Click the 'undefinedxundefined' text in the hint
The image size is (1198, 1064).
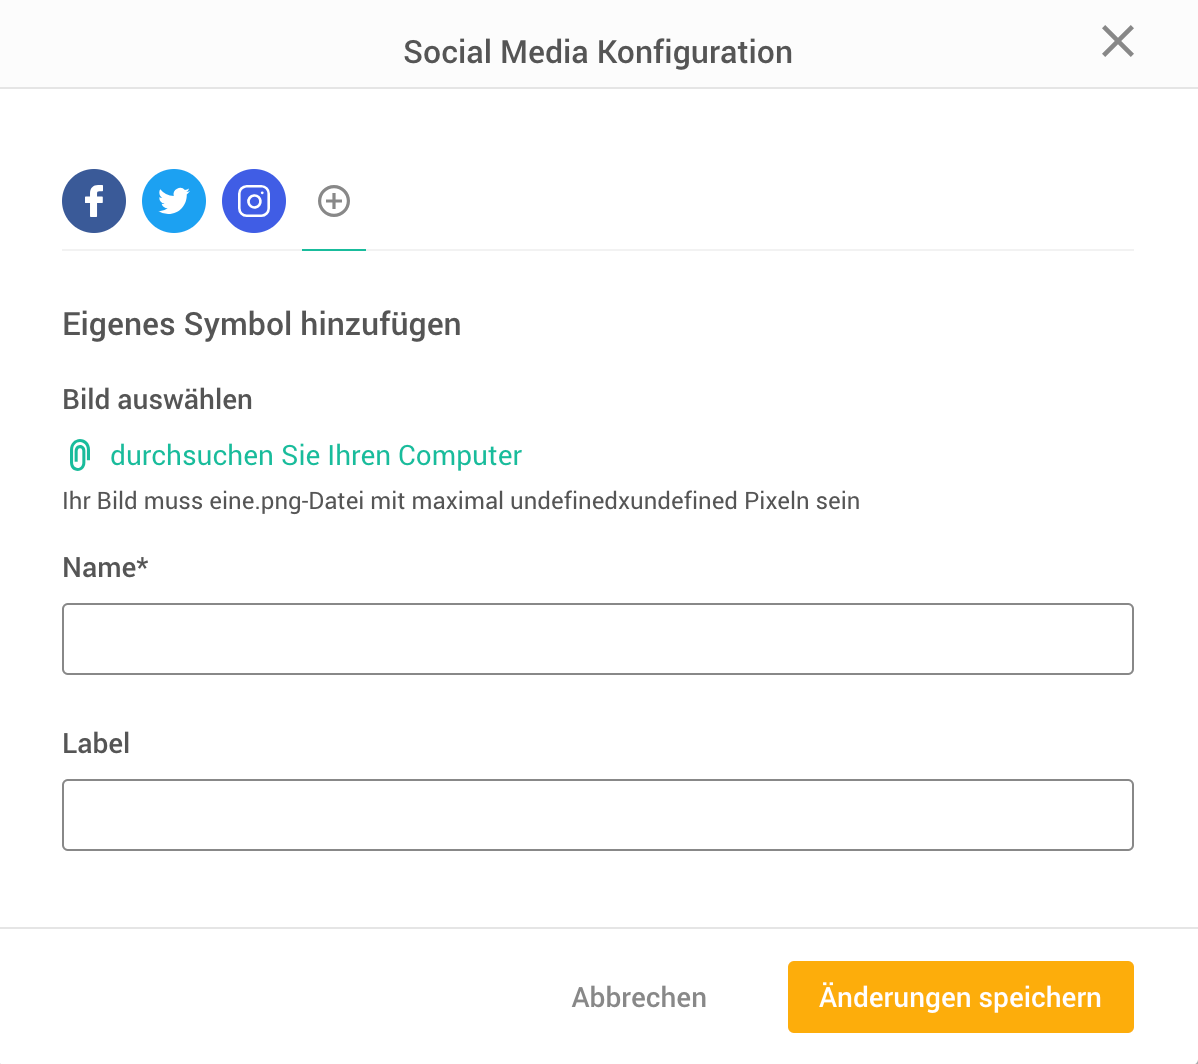point(623,501)
